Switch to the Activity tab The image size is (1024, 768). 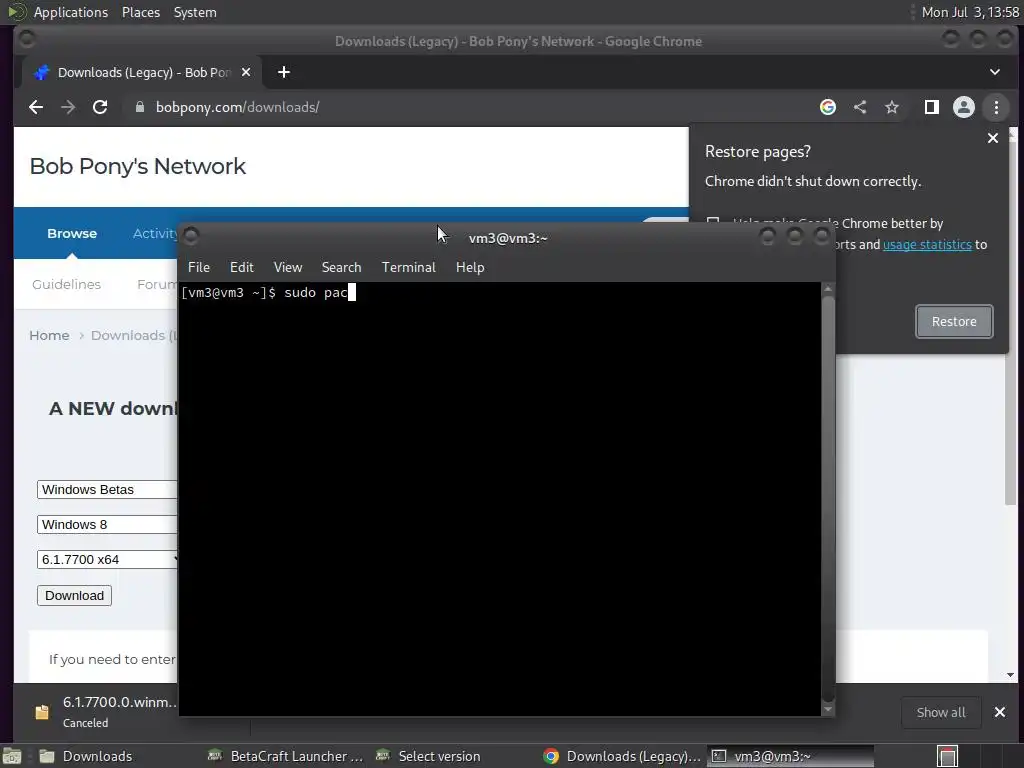pyautogui.click(x=155, y=233)
